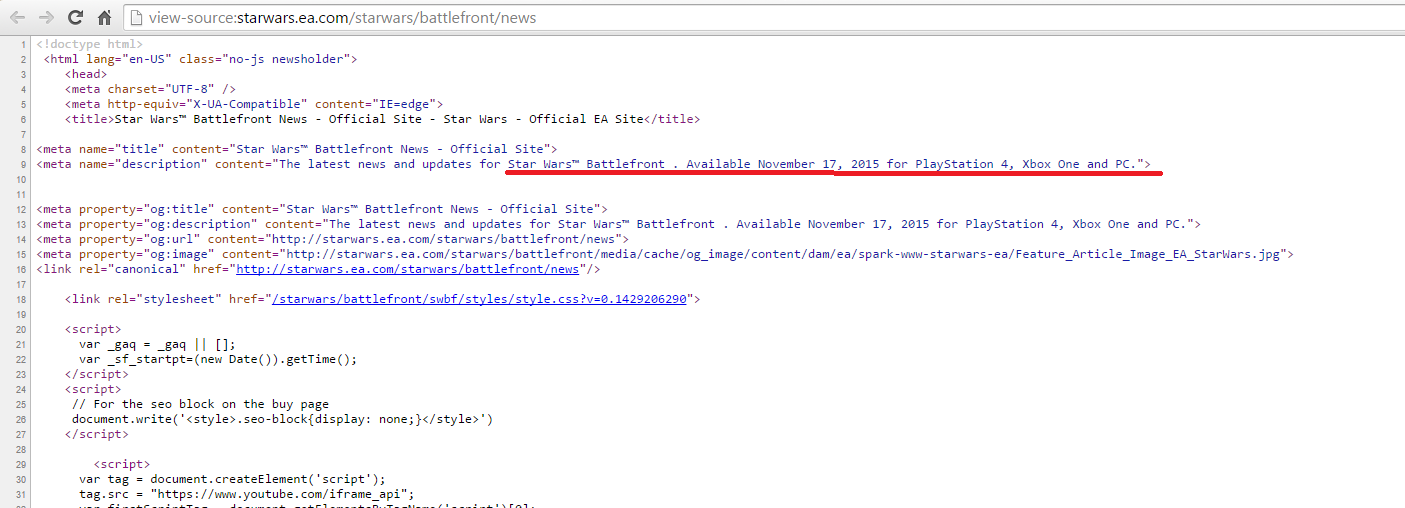1405x508 pixels.
Task: Reload the page with refresh icon
Action: pos(75,18)
